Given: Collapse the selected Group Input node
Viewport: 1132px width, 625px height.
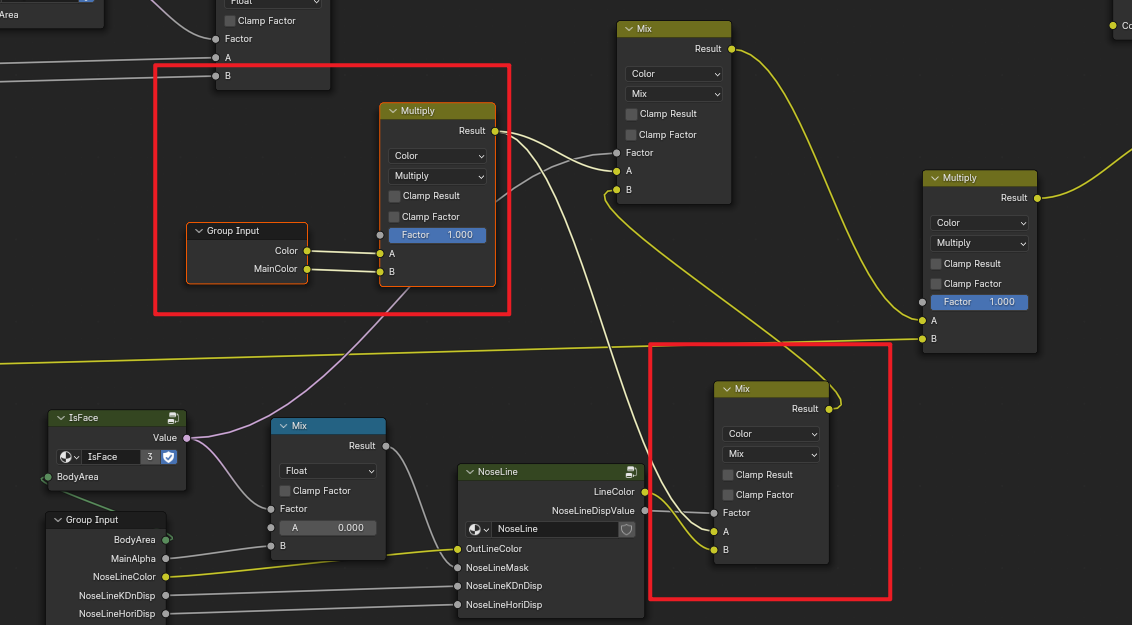Looking at the screenshot, I should 197,231.
